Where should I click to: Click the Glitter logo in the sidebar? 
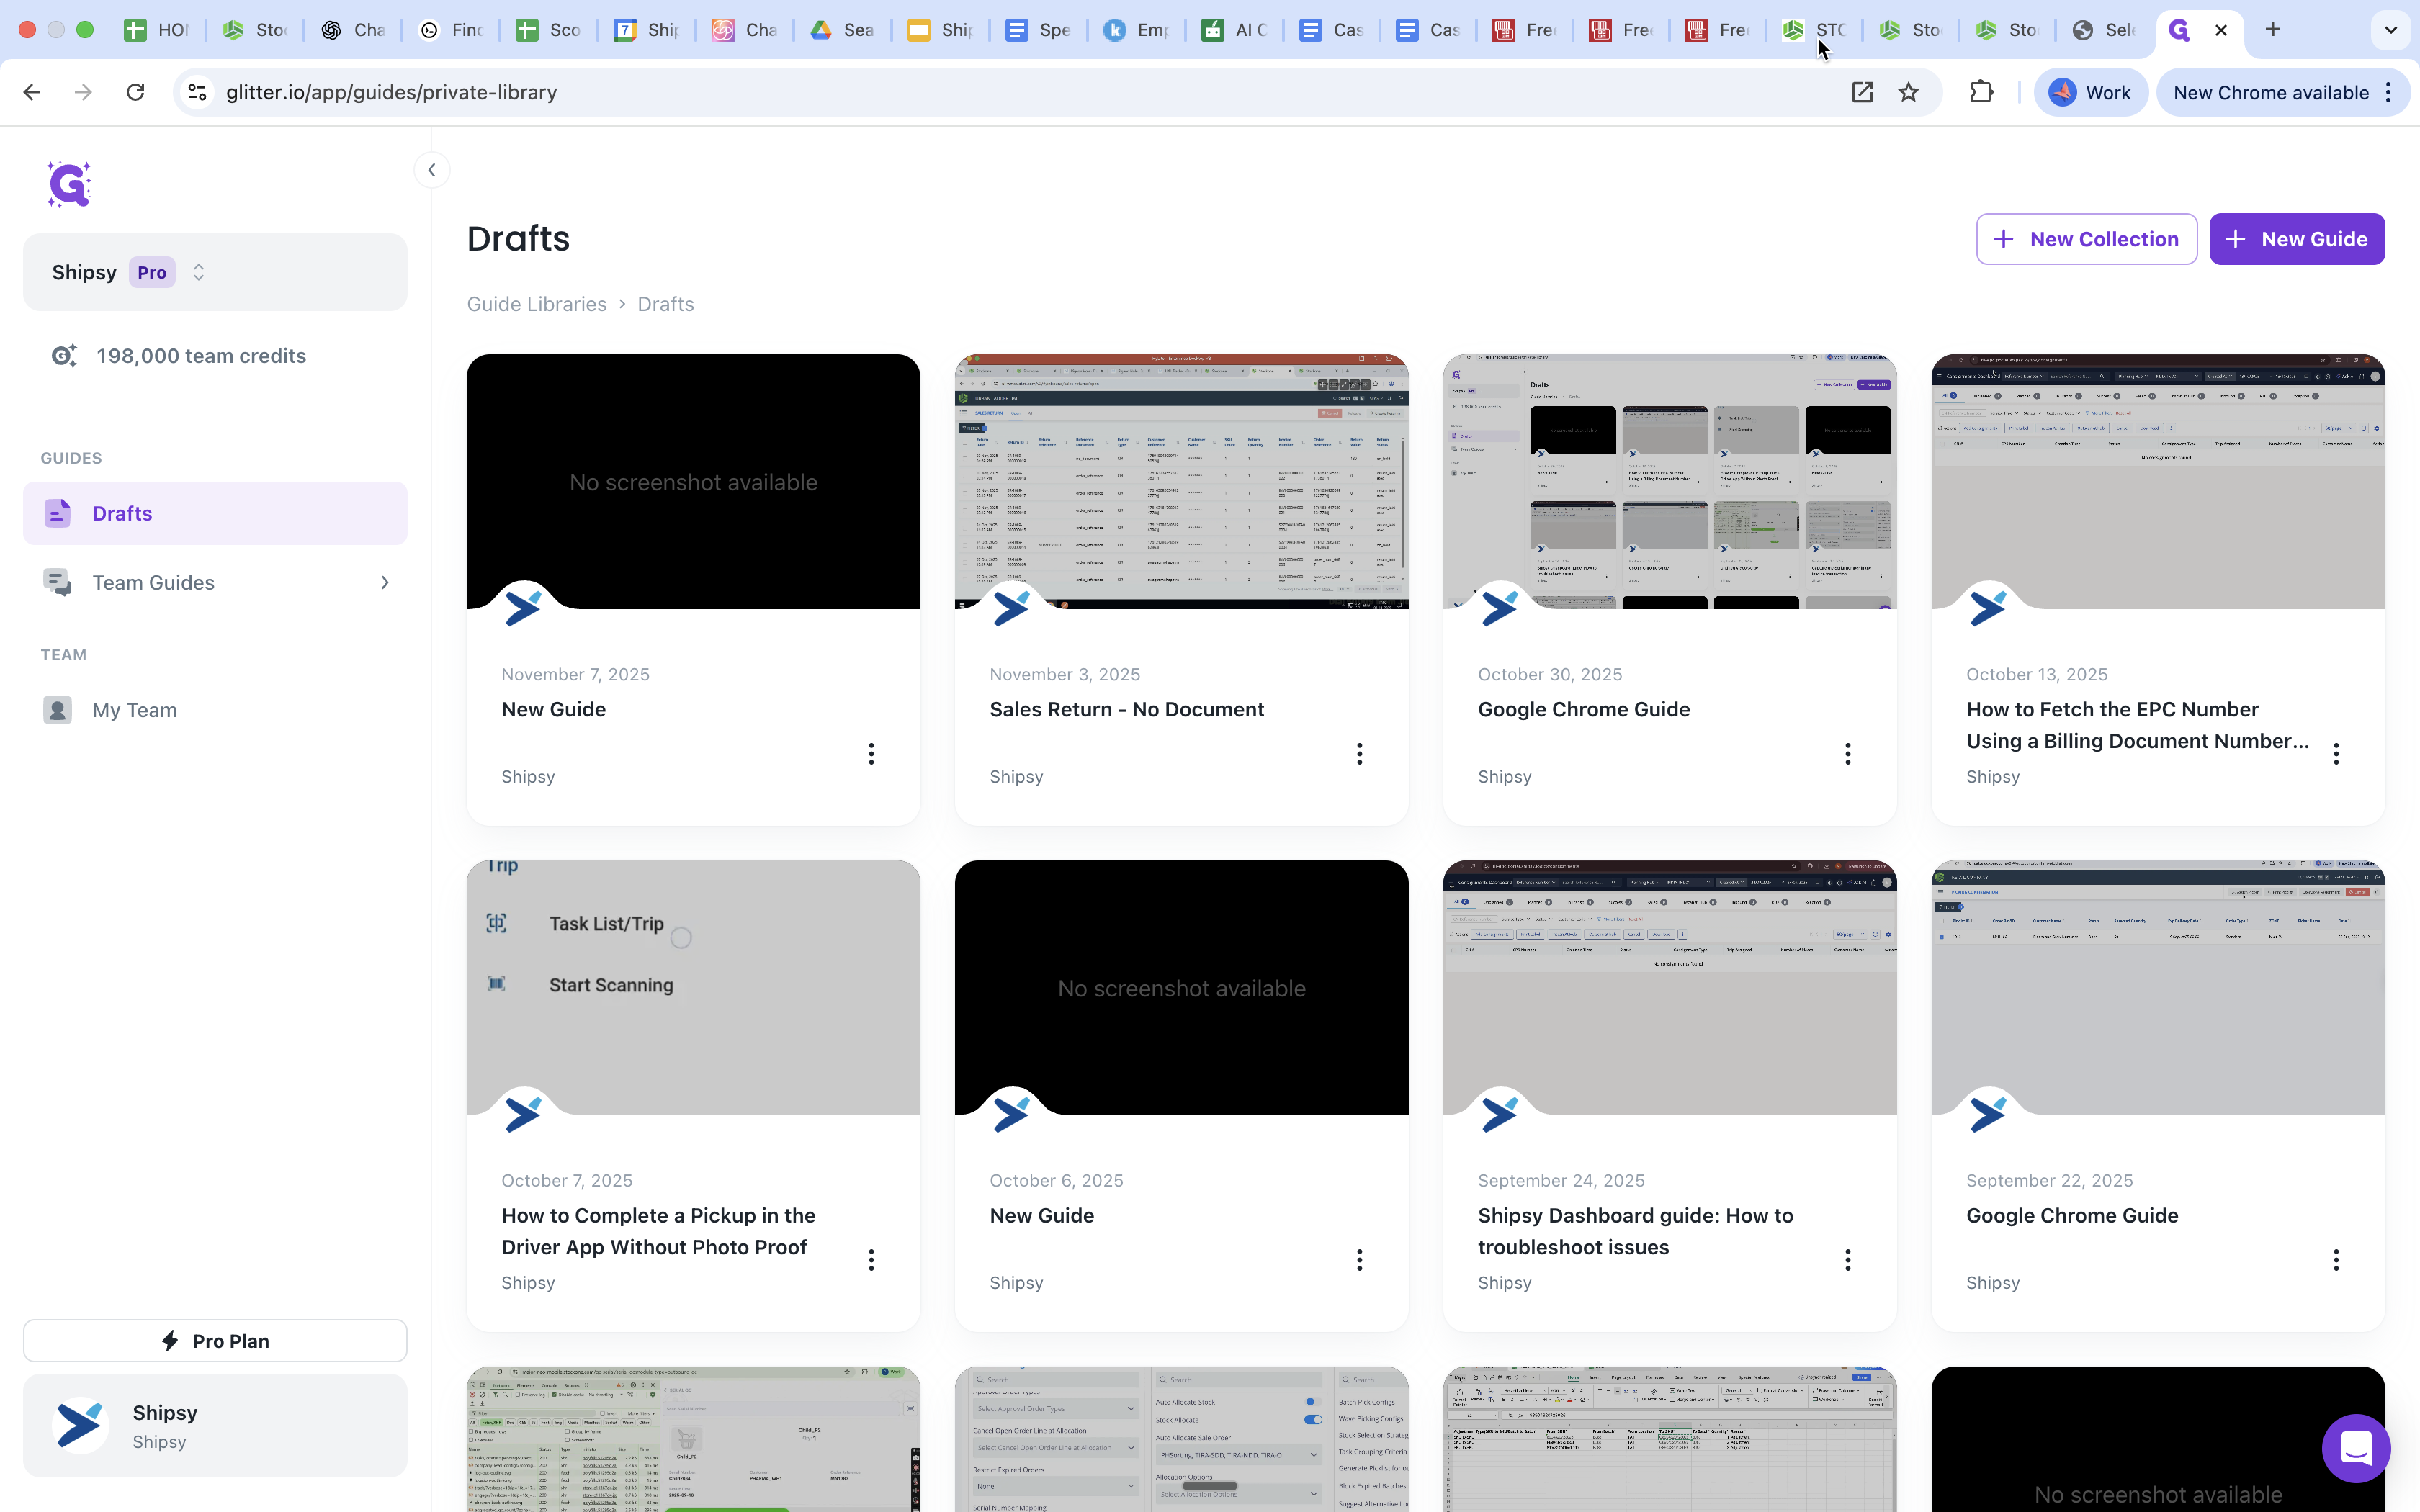click(69, 184)
